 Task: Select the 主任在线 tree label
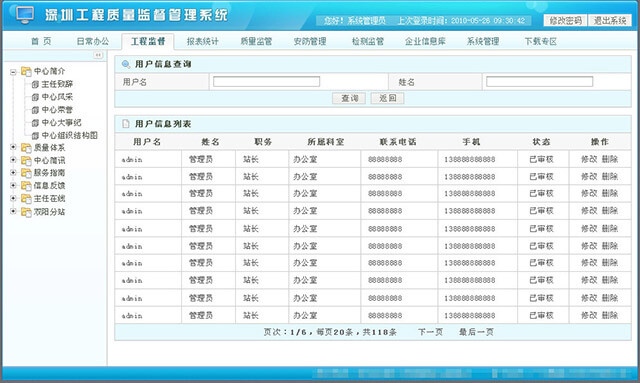click(49, 198)
